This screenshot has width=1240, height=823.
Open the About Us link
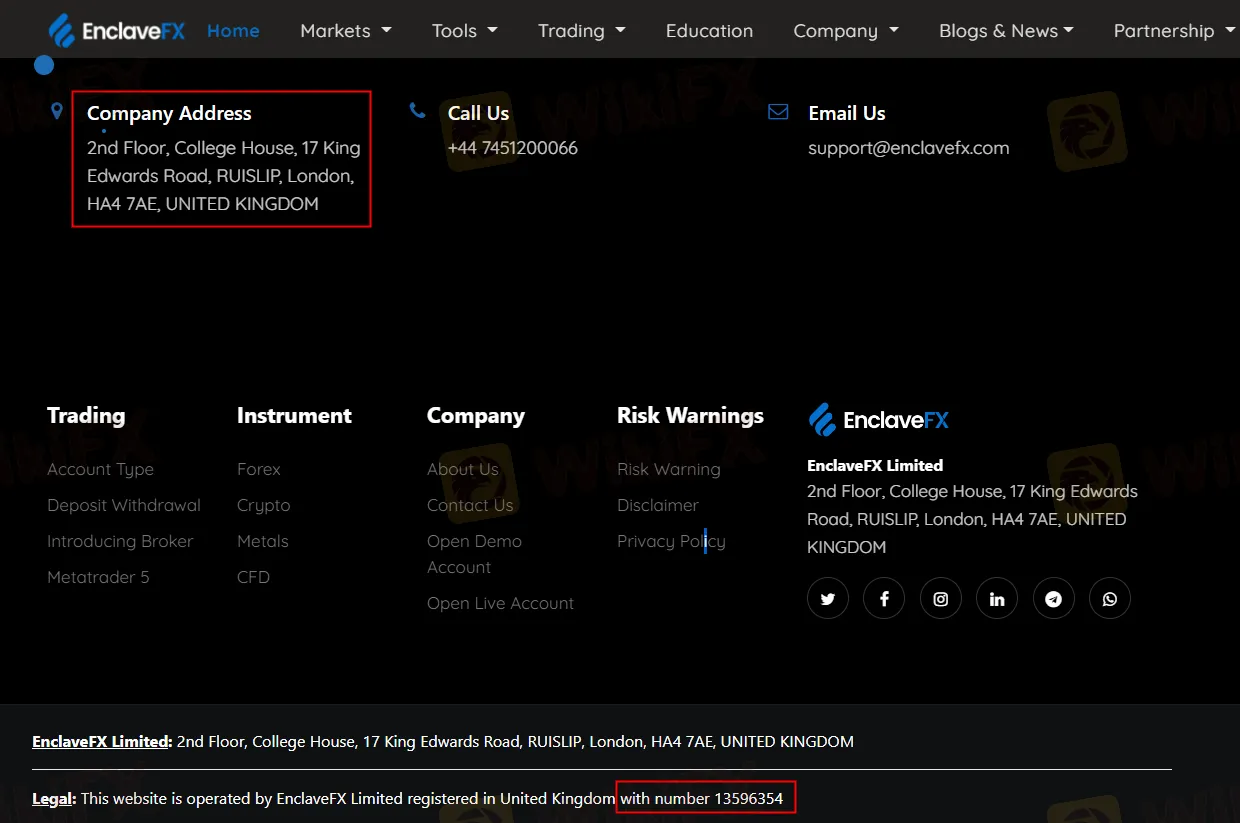tap(462, 469)
